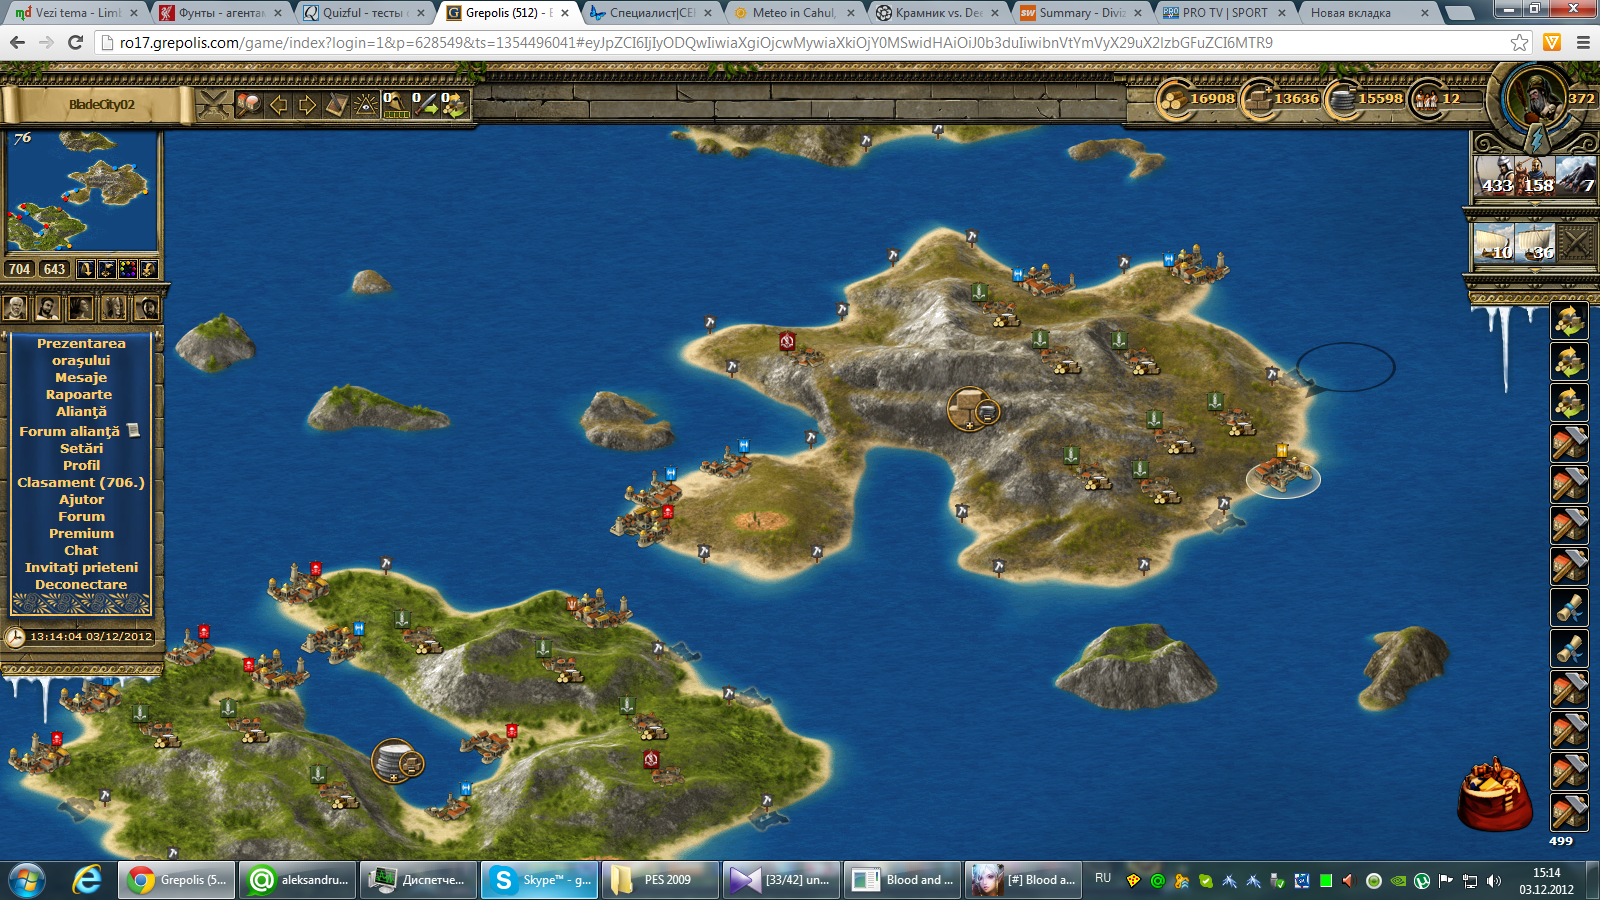Select the ship unit showing 10
The height and width of the screenshot is (900, 1600).
(1495, 243)
